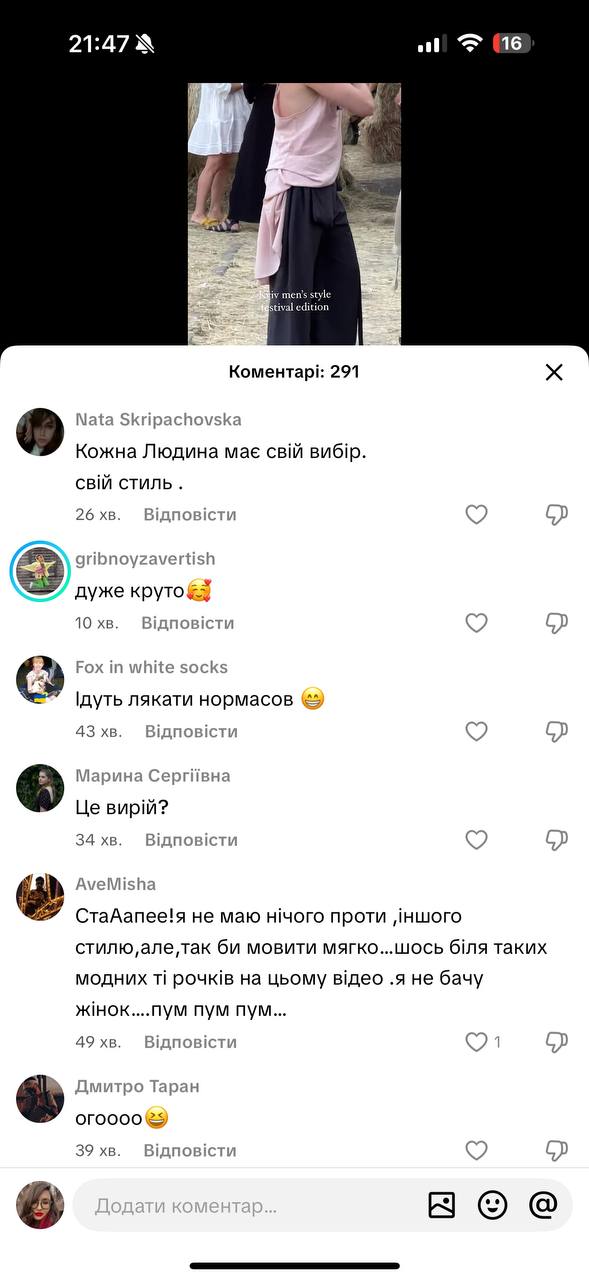Dislike Nata Skripachovska's comment
The image size is (589, 1280).
[x=557, y=515]
